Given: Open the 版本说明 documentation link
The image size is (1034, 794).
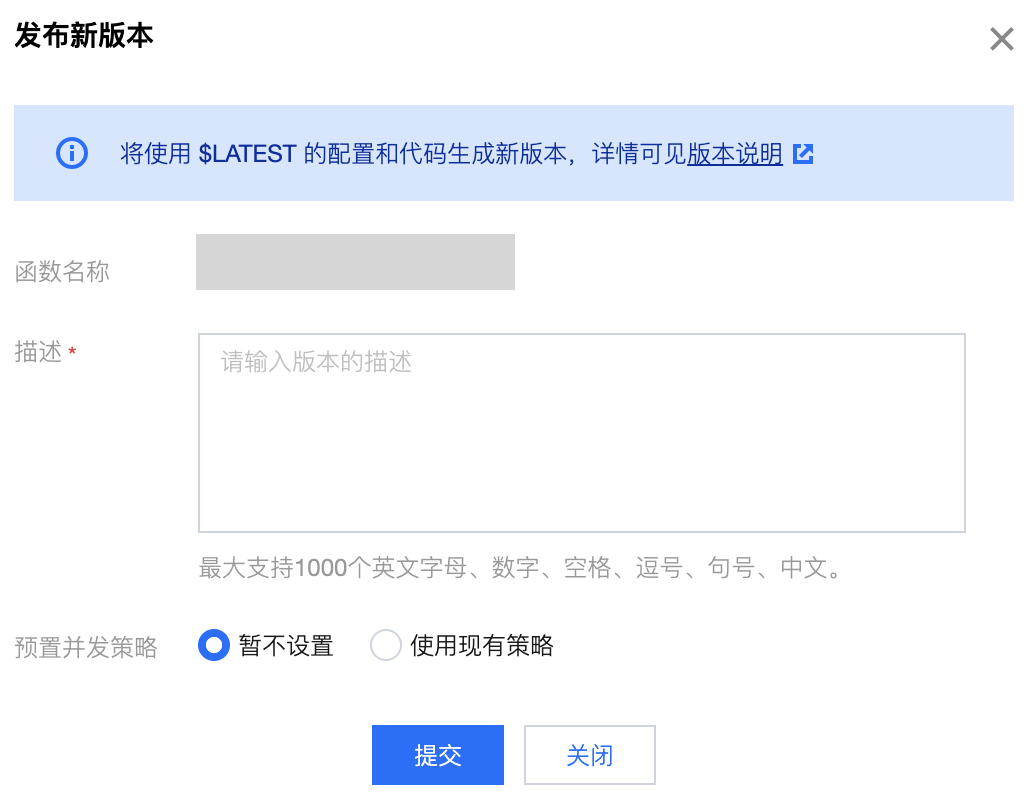Looking at the screenshot, I should tap(735, 154).
